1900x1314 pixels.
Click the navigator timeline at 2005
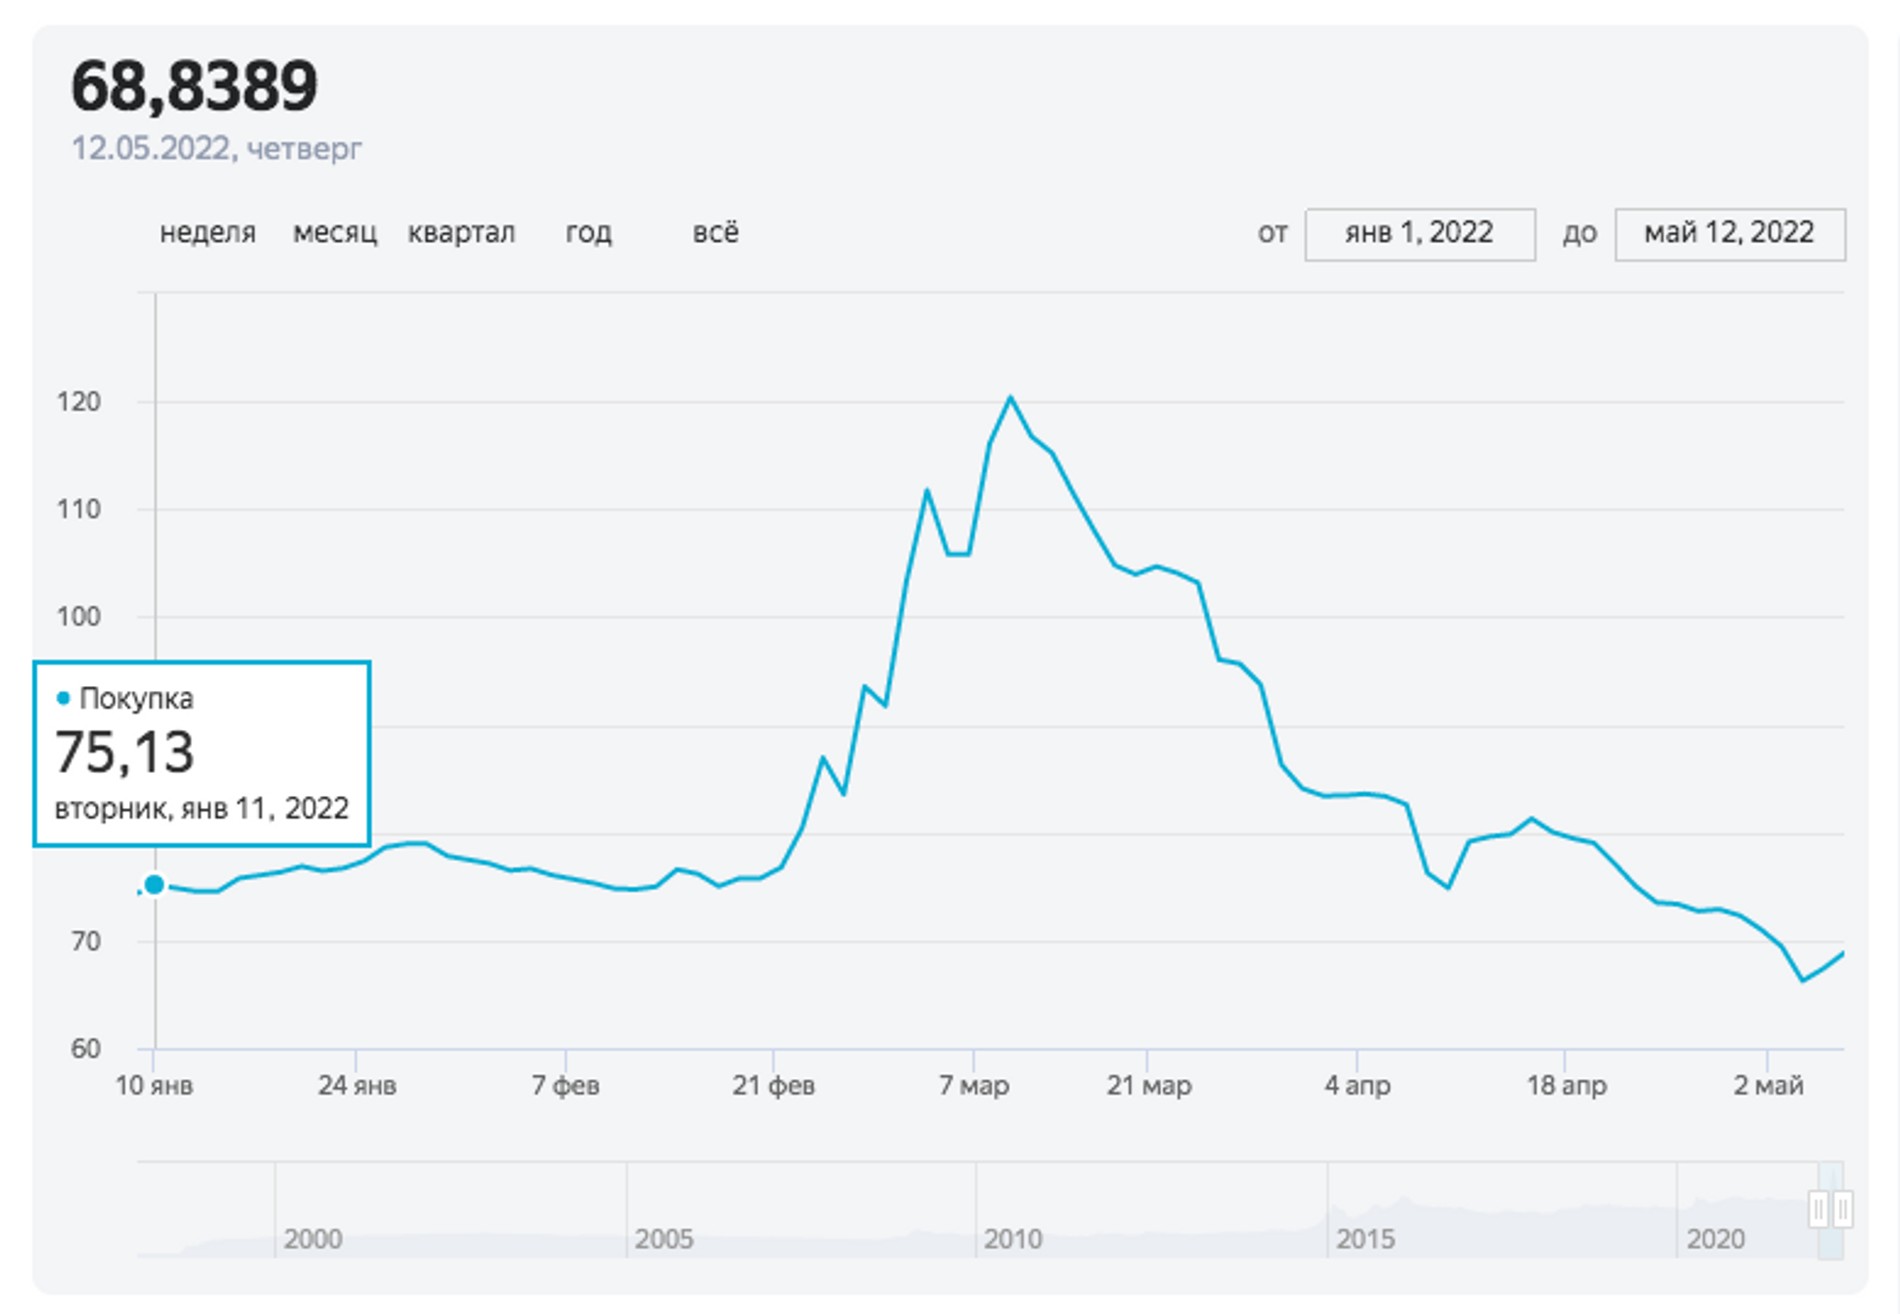tap(663, 1238)
